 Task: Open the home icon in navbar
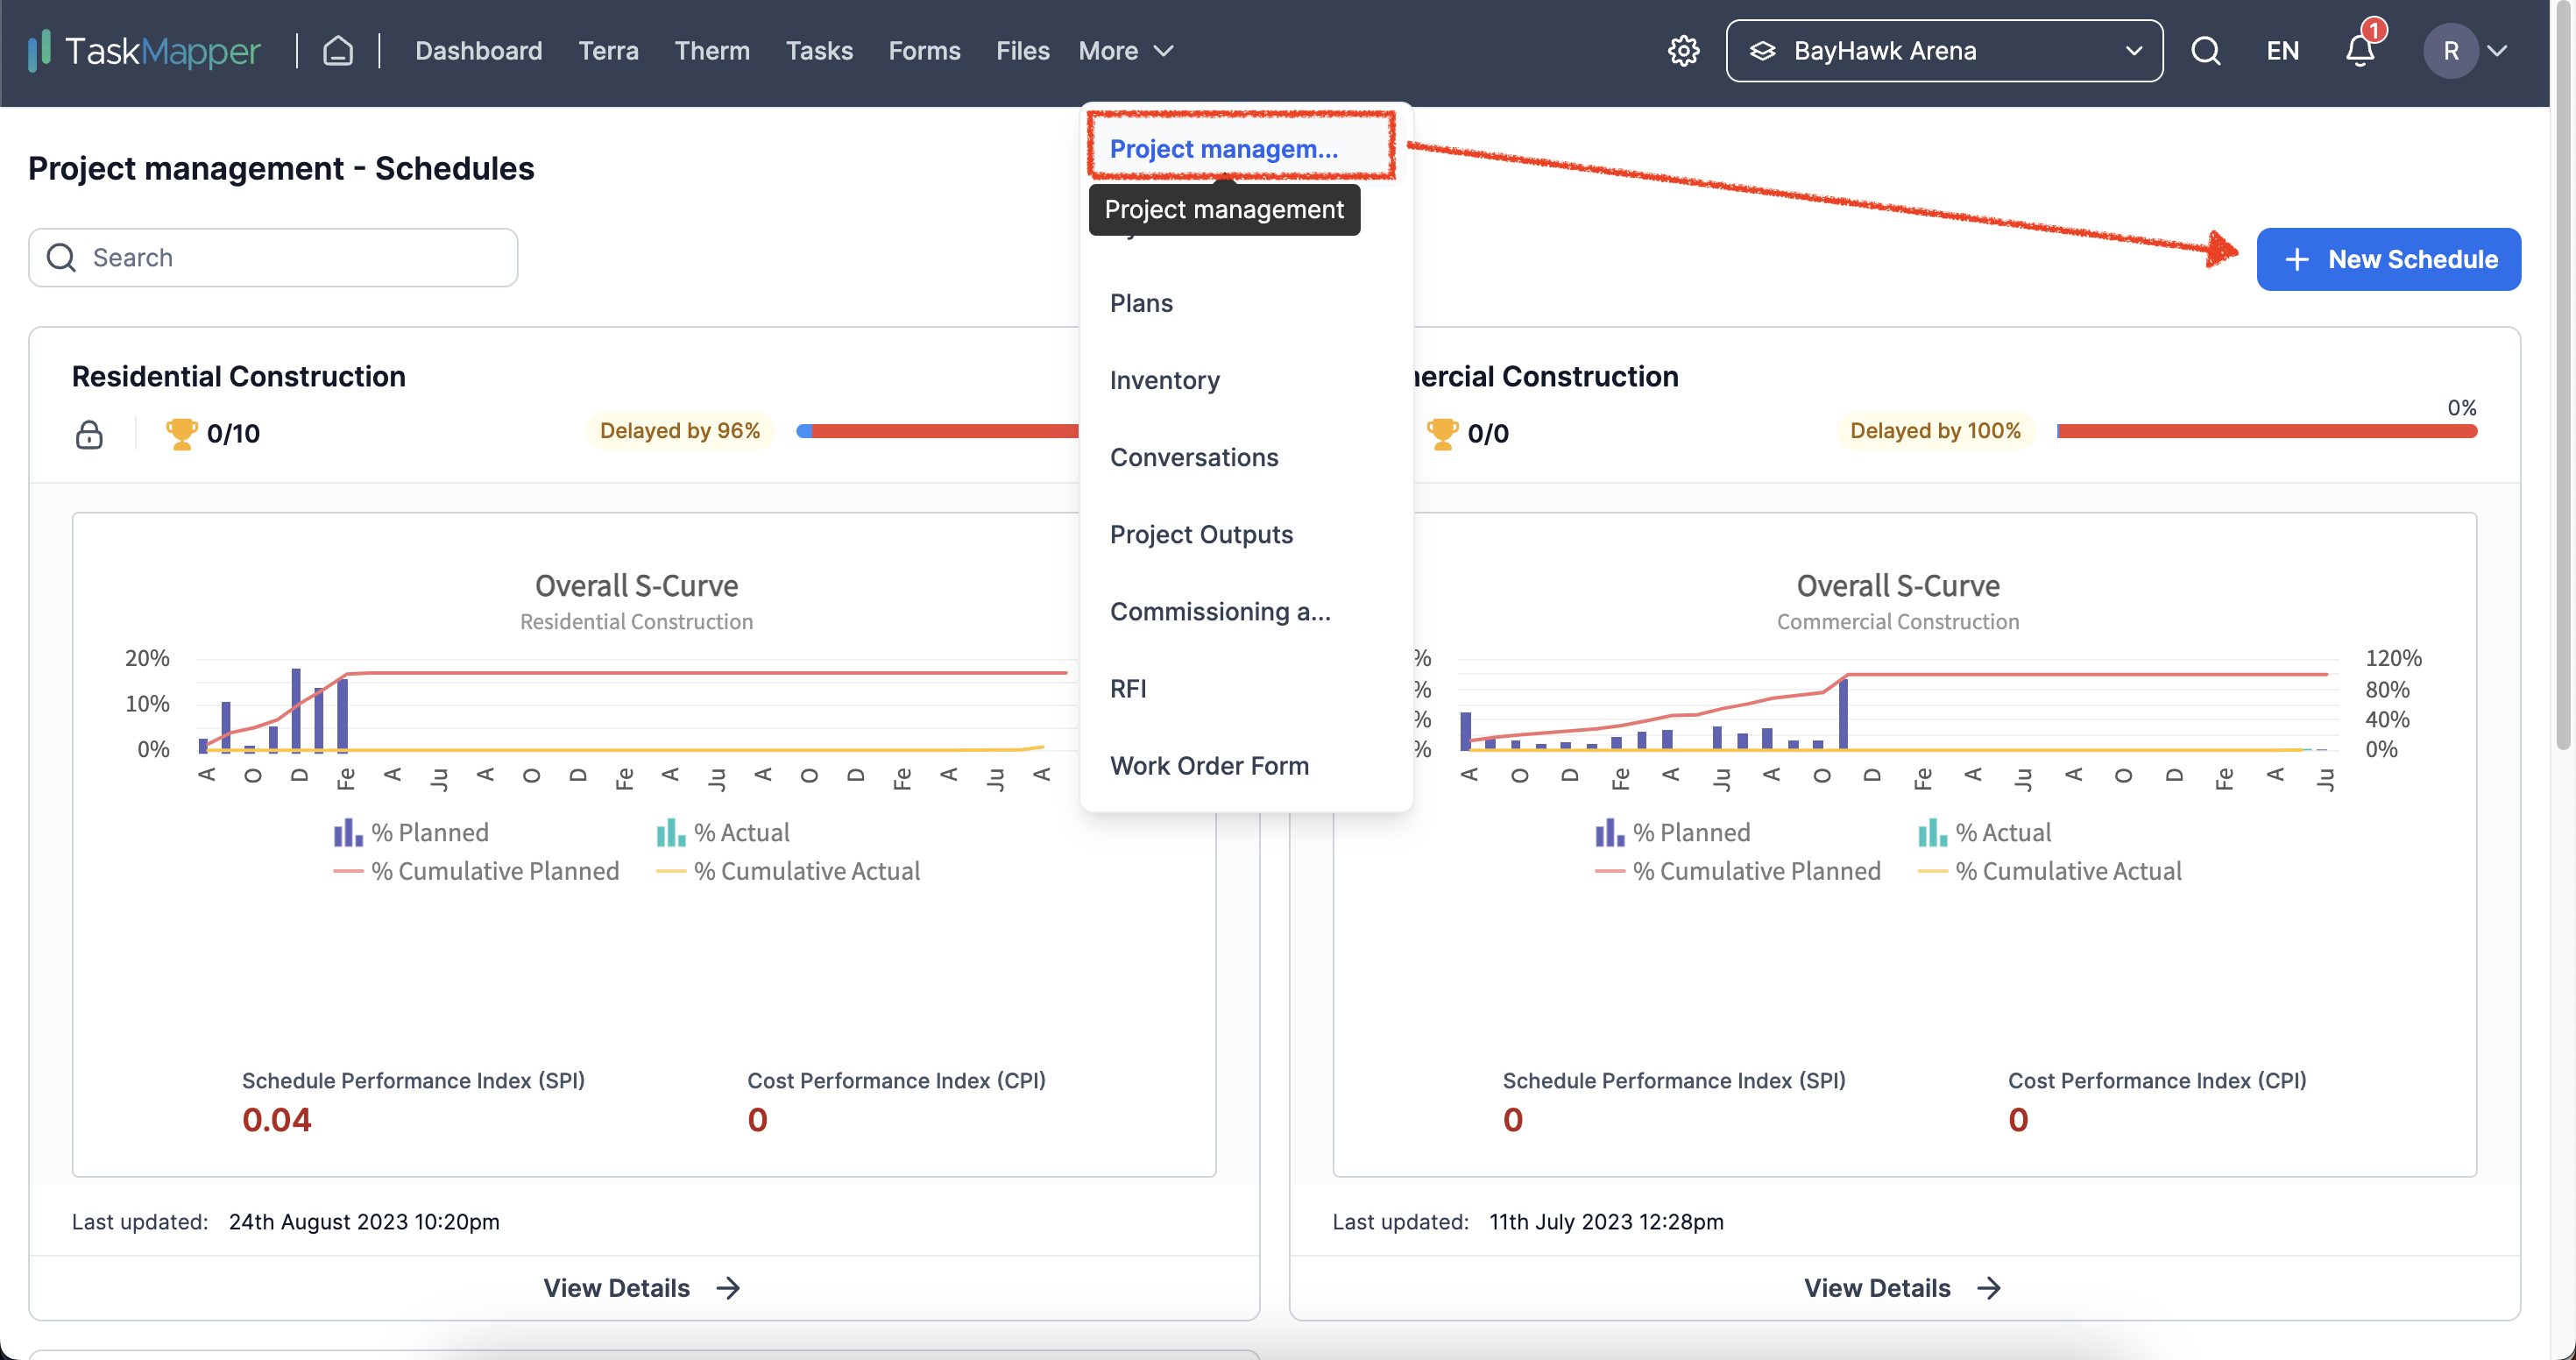point(338,50)
